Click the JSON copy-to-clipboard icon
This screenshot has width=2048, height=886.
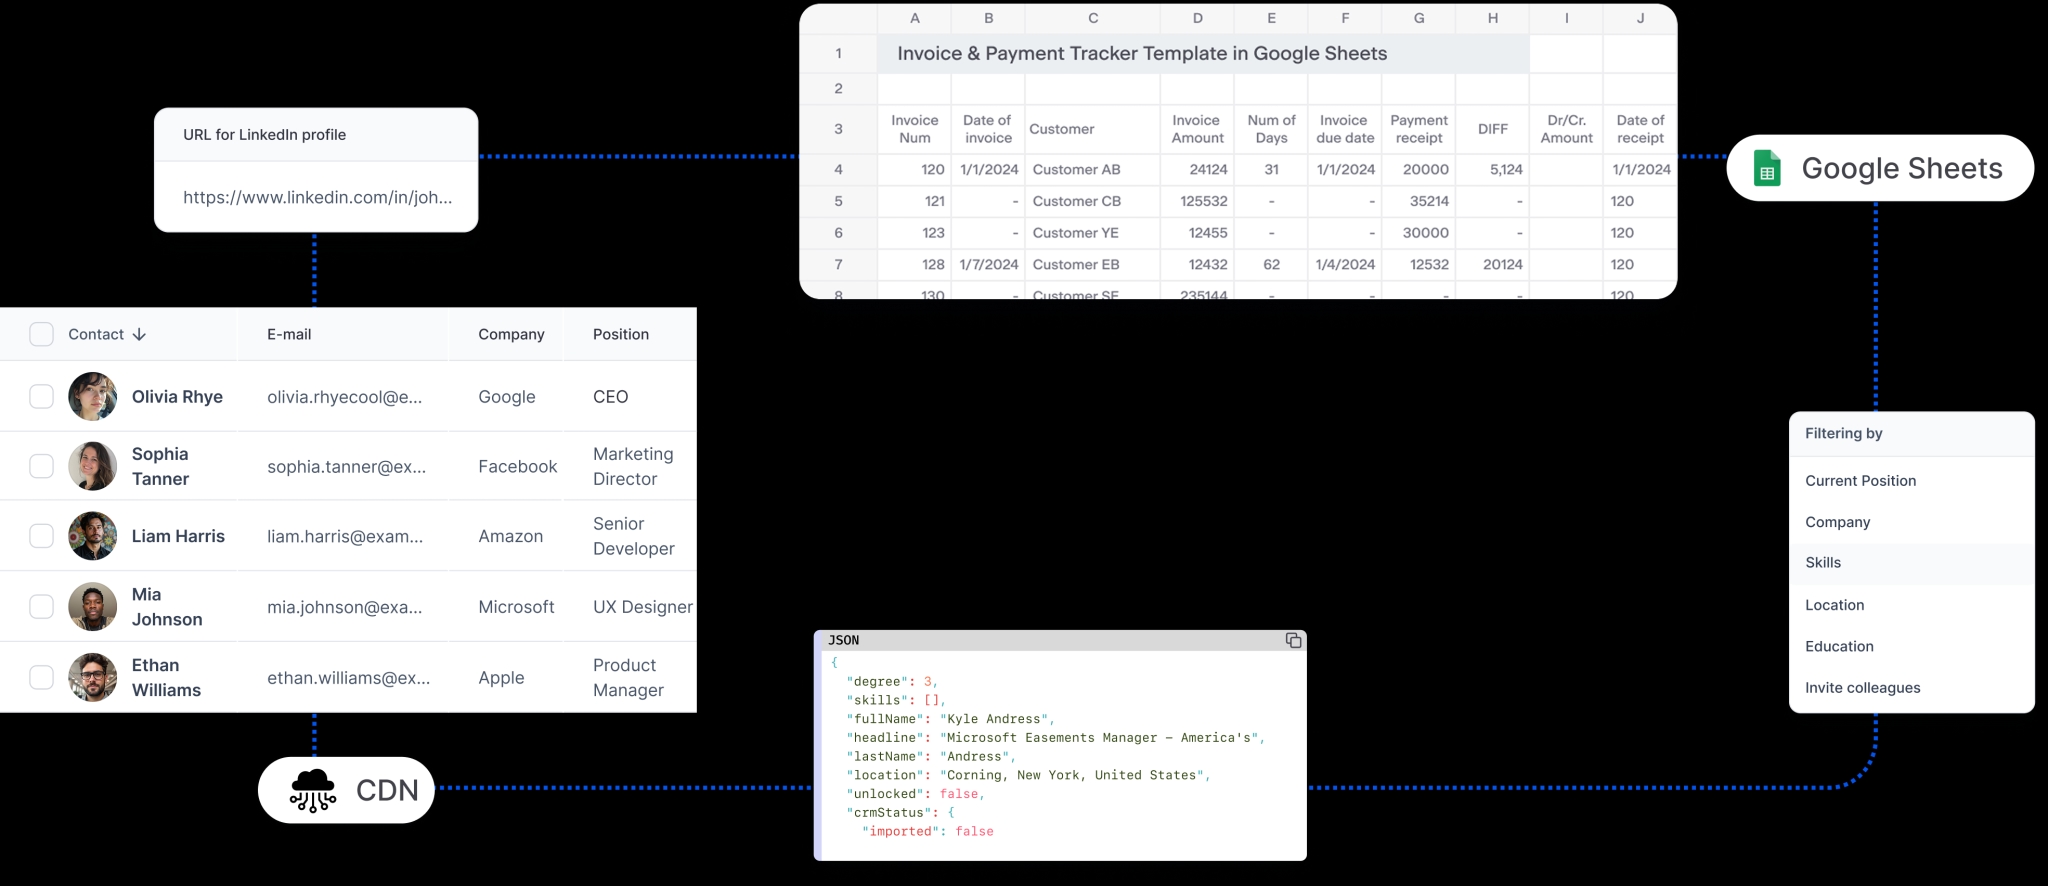[1293, 640]
